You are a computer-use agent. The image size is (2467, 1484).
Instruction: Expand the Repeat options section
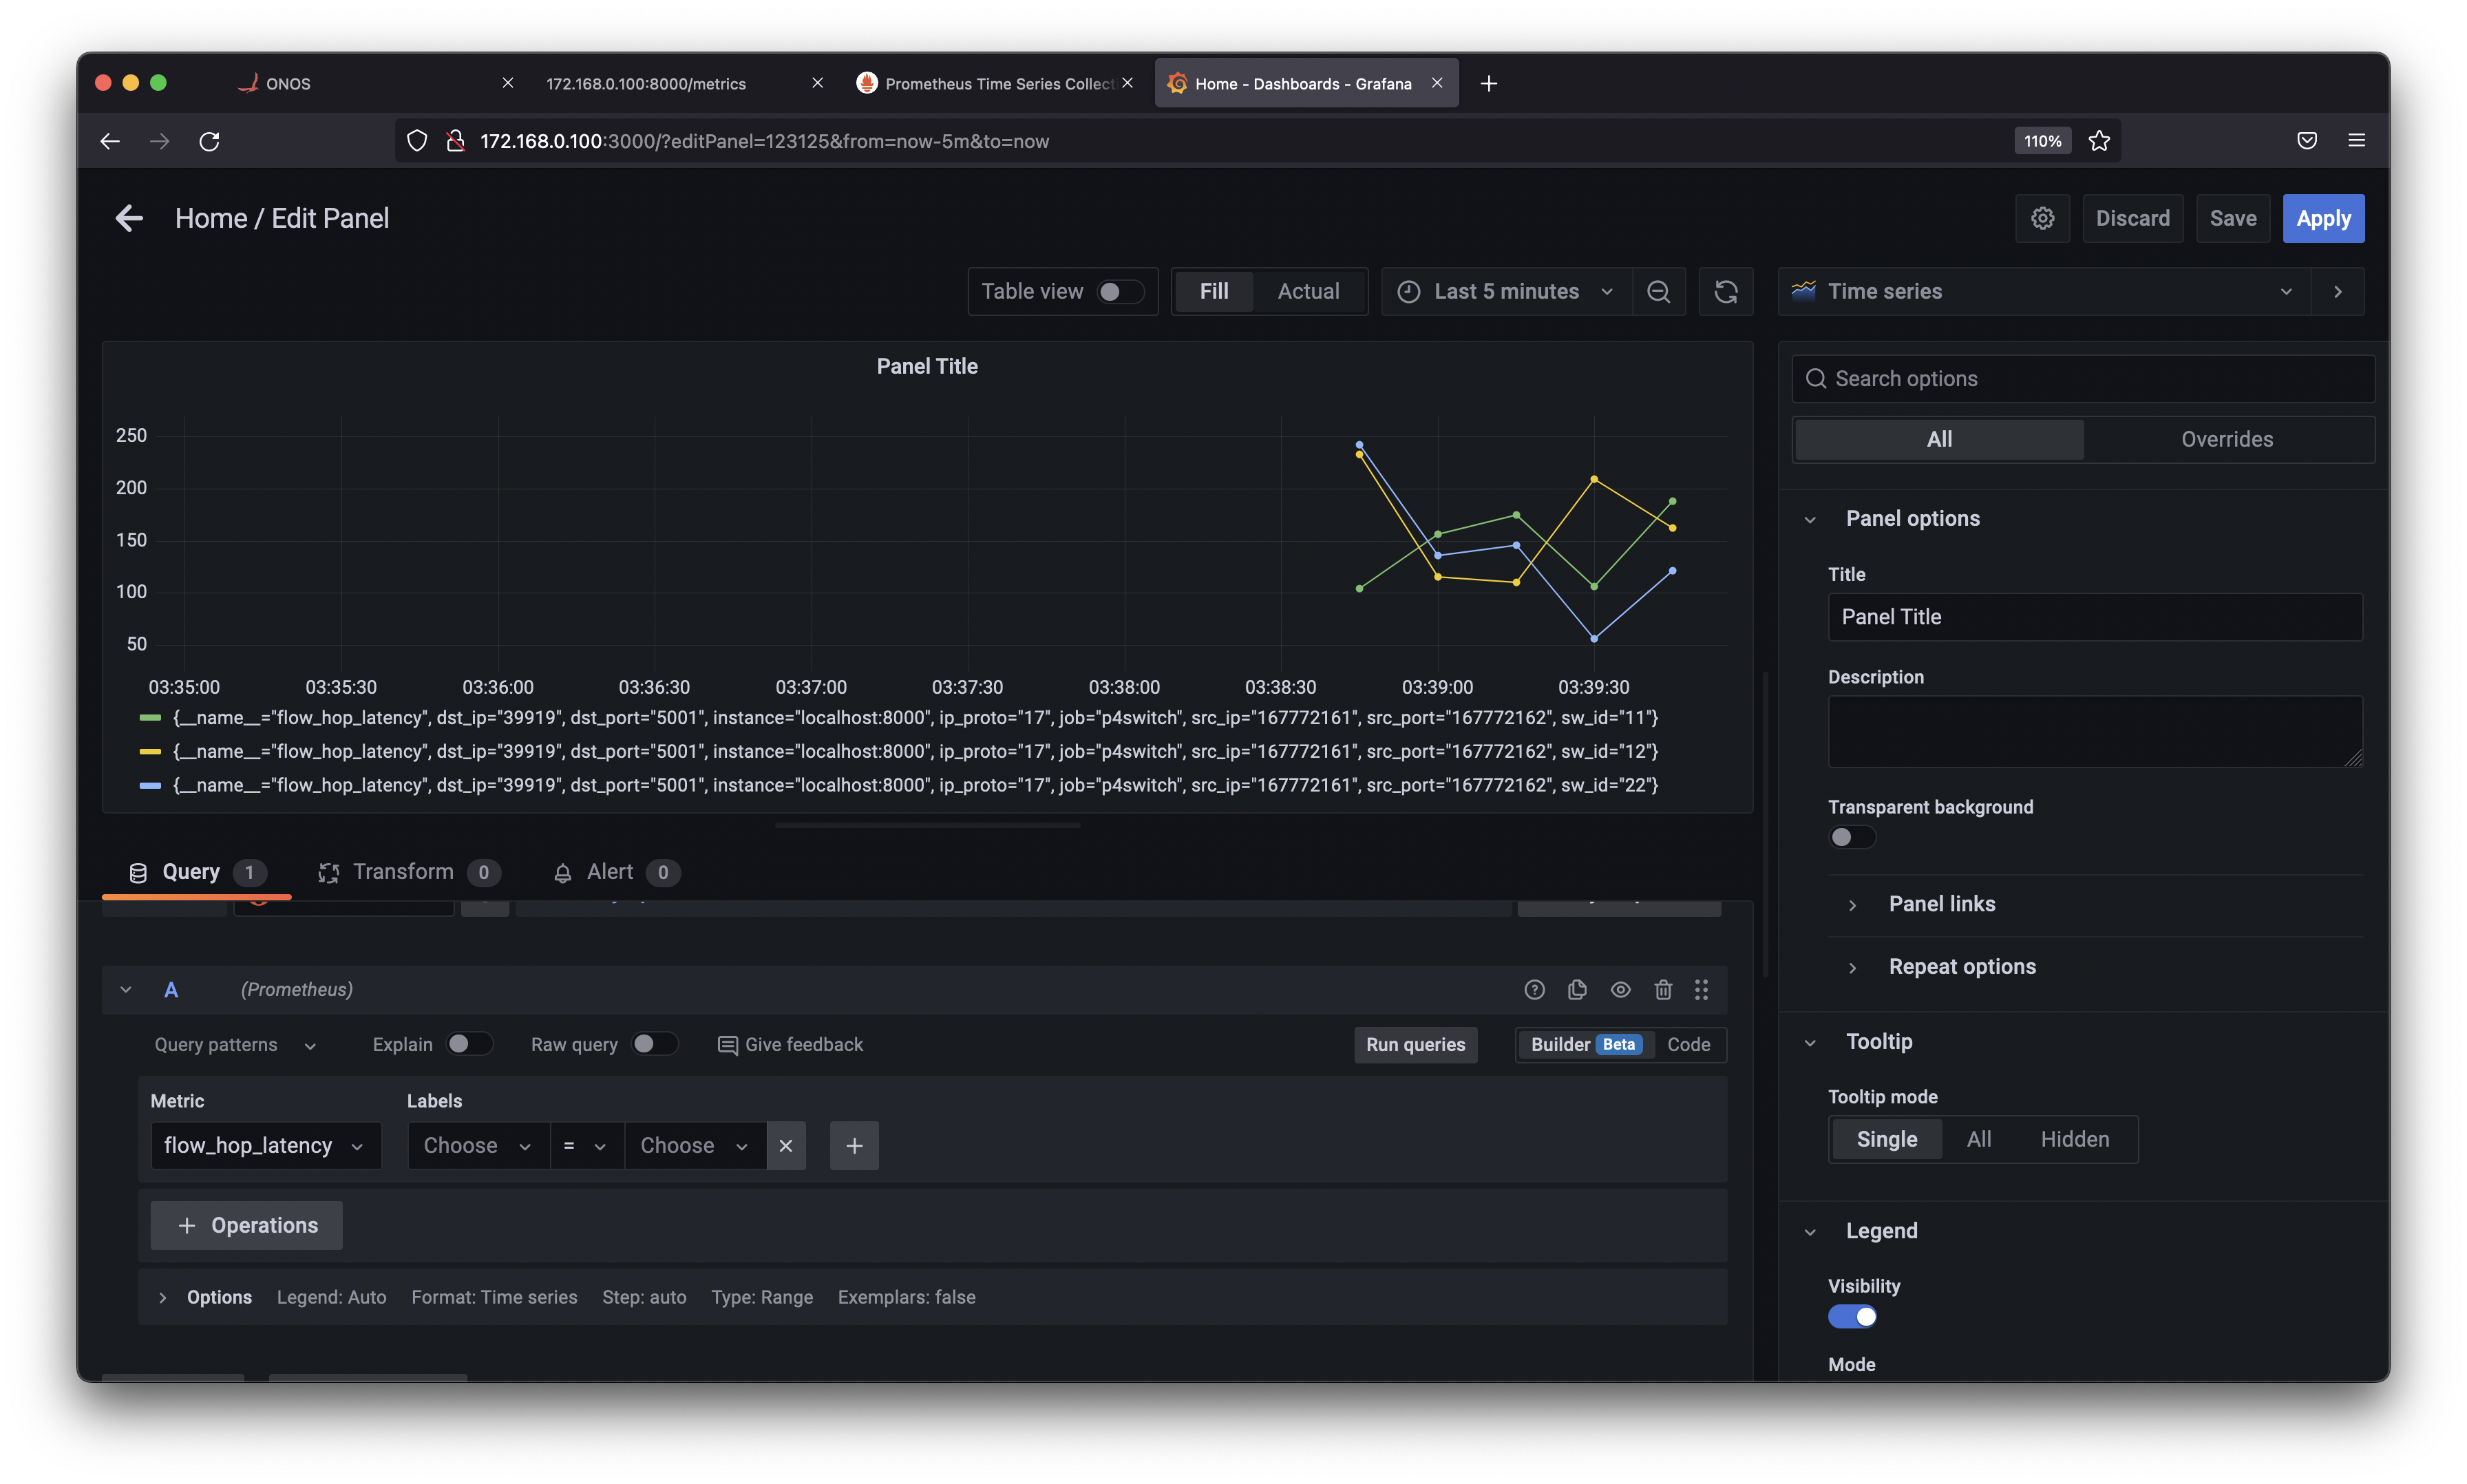(1961, 967)
